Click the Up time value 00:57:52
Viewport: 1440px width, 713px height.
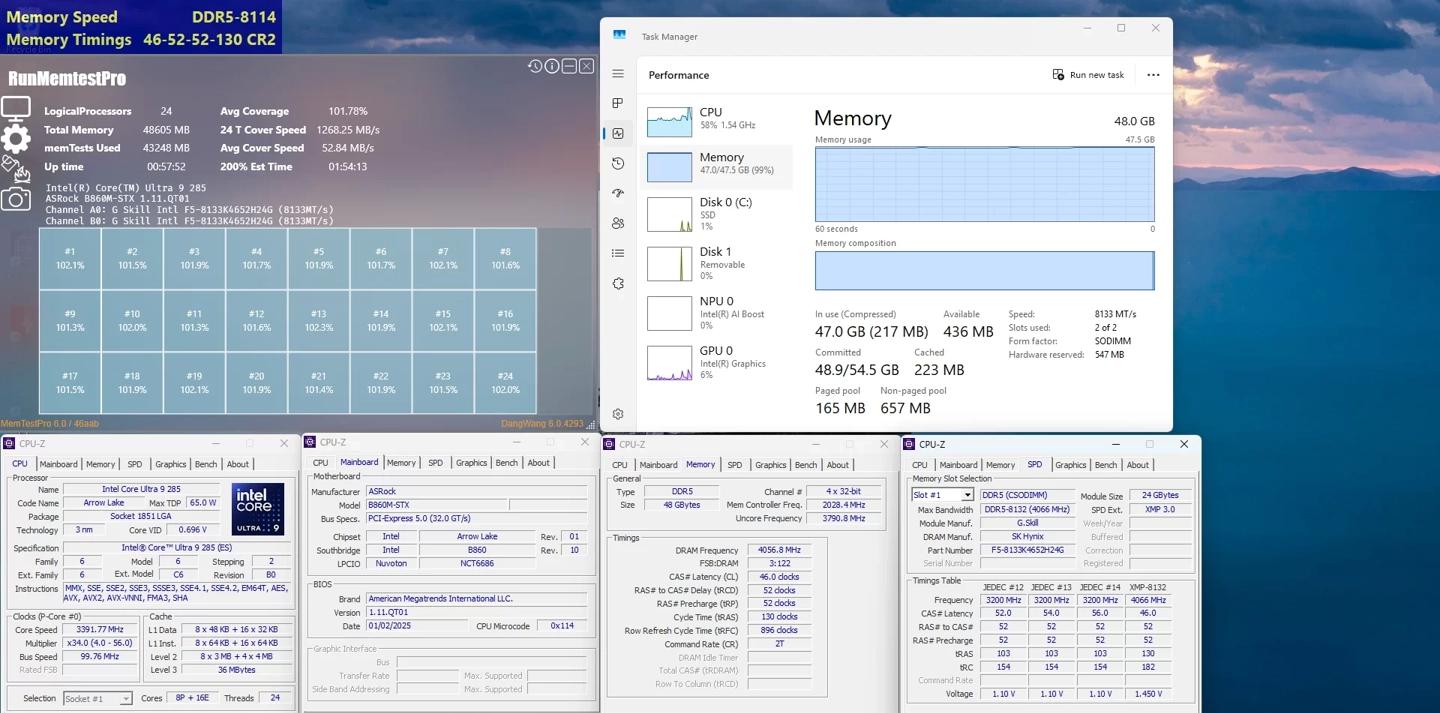[x=166, y=167]
